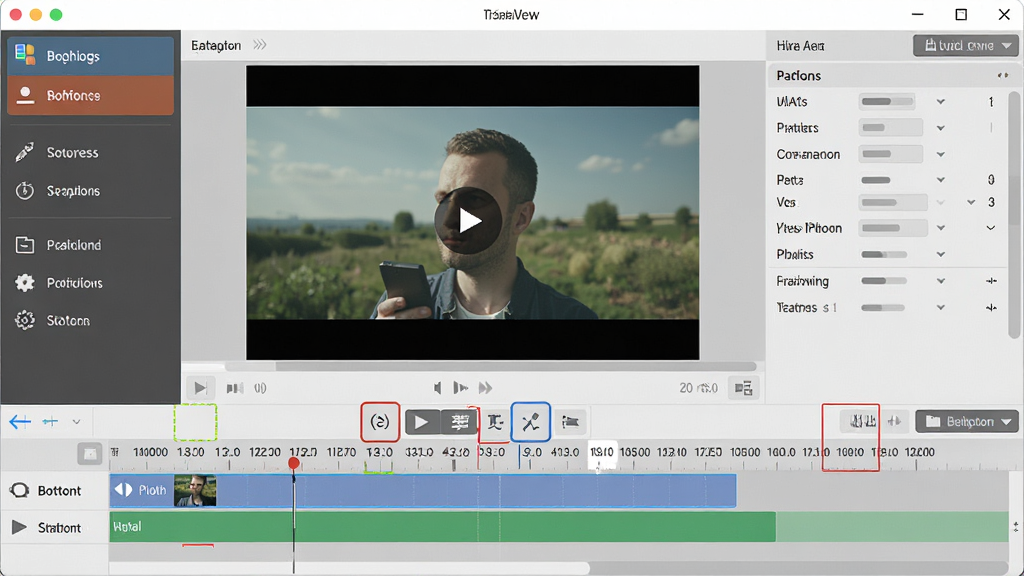Click the dark lines icon next to the timeline play button
The height and width of the screenshot is (576, 1024).
tap(460, 423)
